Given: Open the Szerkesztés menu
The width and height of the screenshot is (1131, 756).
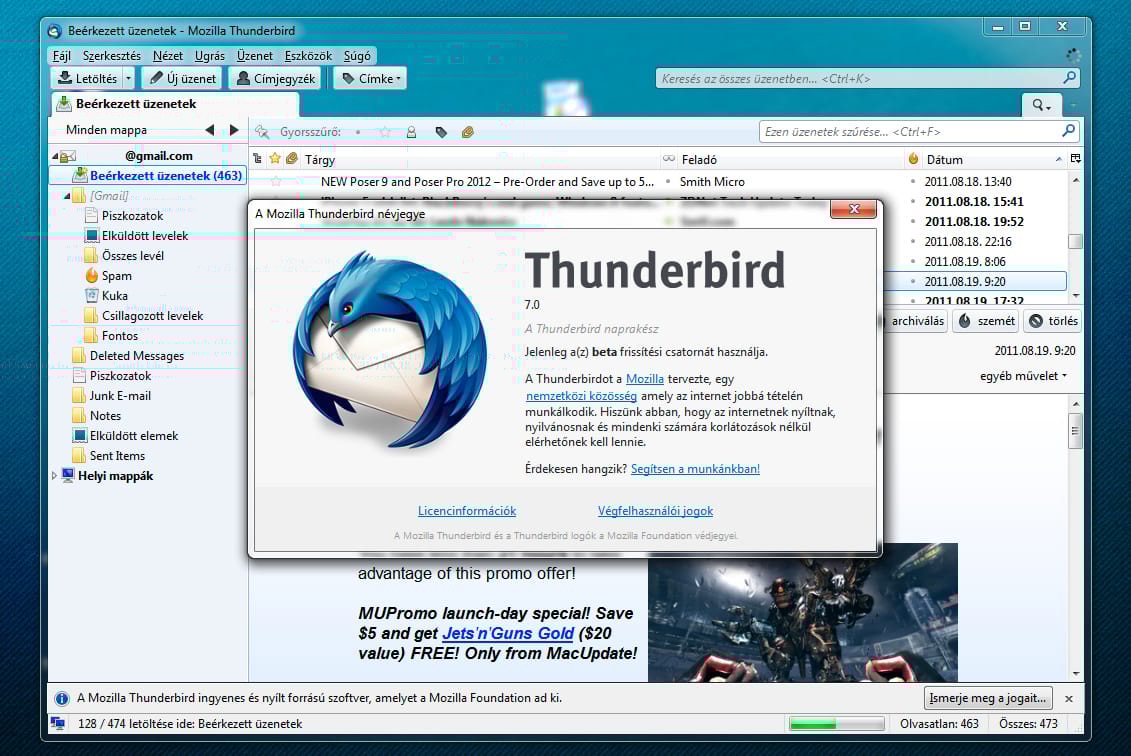Looking at the screenshot, I should pyautogui.click(x=112, y=56).
